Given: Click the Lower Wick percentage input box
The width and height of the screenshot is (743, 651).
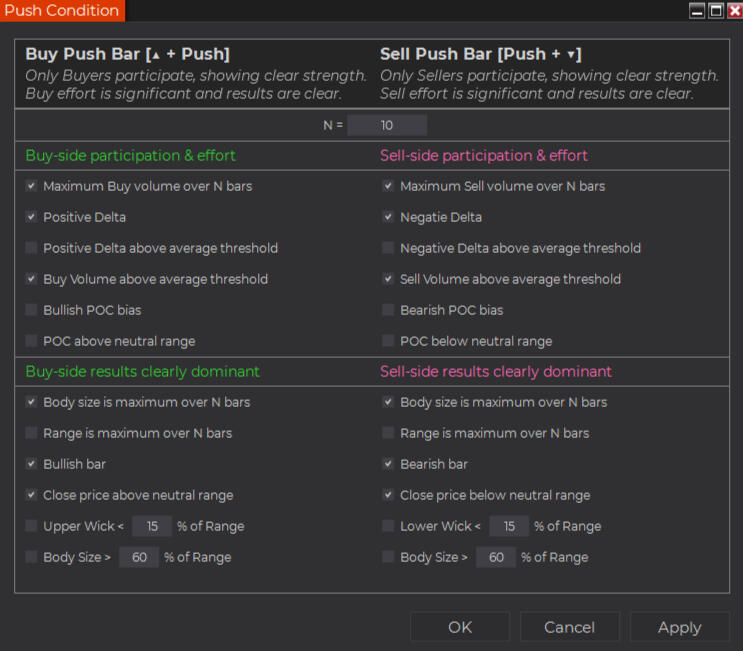Looking at the screenshot, I should 508,526.
